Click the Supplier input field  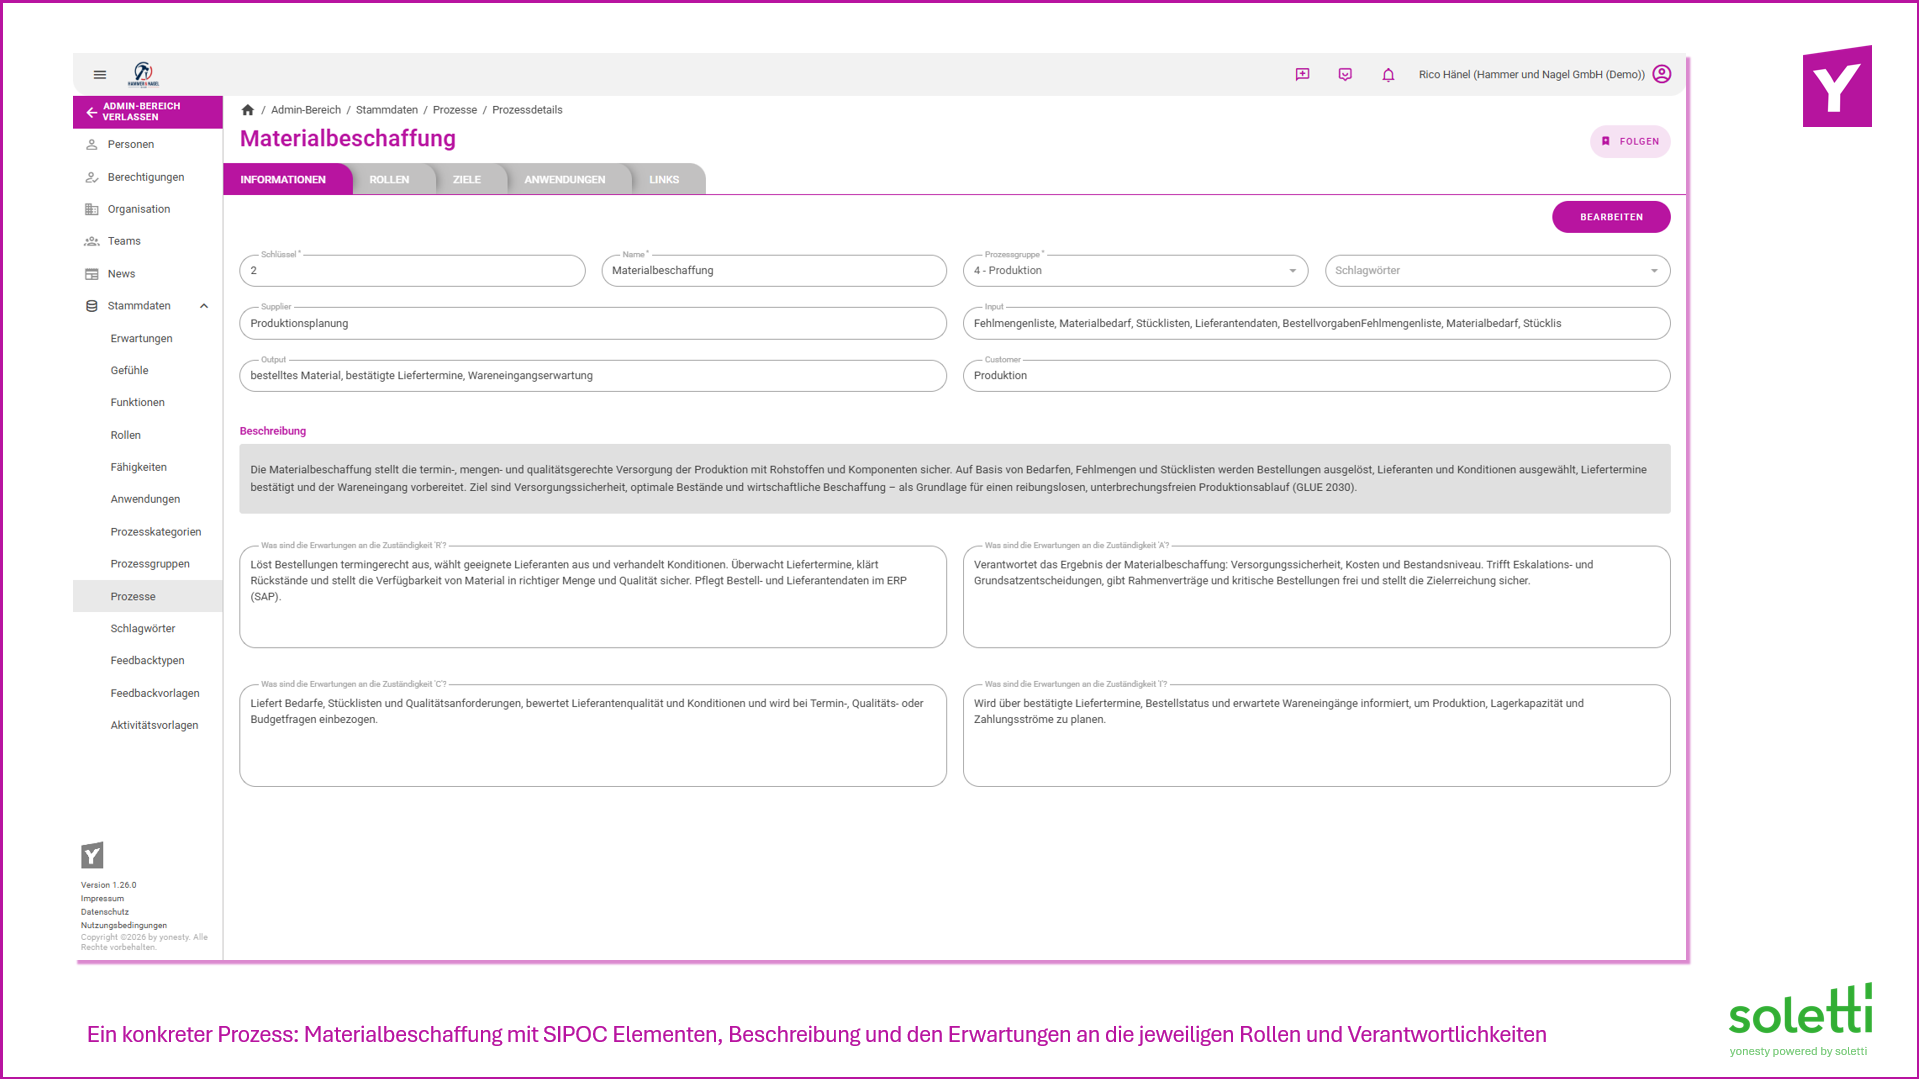(593, 324)
